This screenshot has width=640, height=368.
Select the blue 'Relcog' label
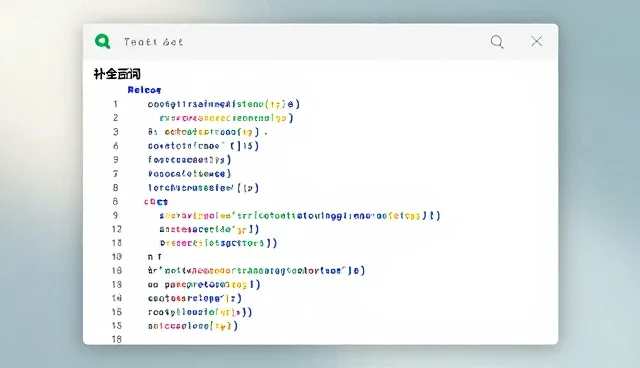click(x=144, y=90)
